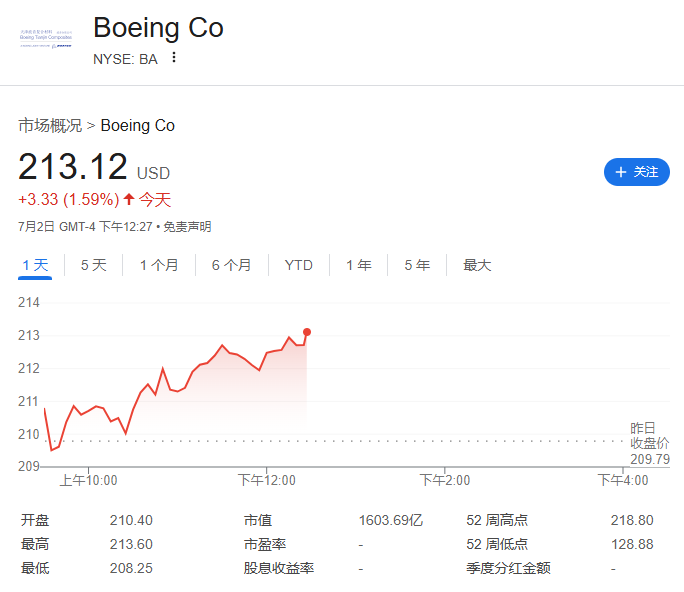
Task: Click the 52 周低点 value 128.88
Action: 632,544
